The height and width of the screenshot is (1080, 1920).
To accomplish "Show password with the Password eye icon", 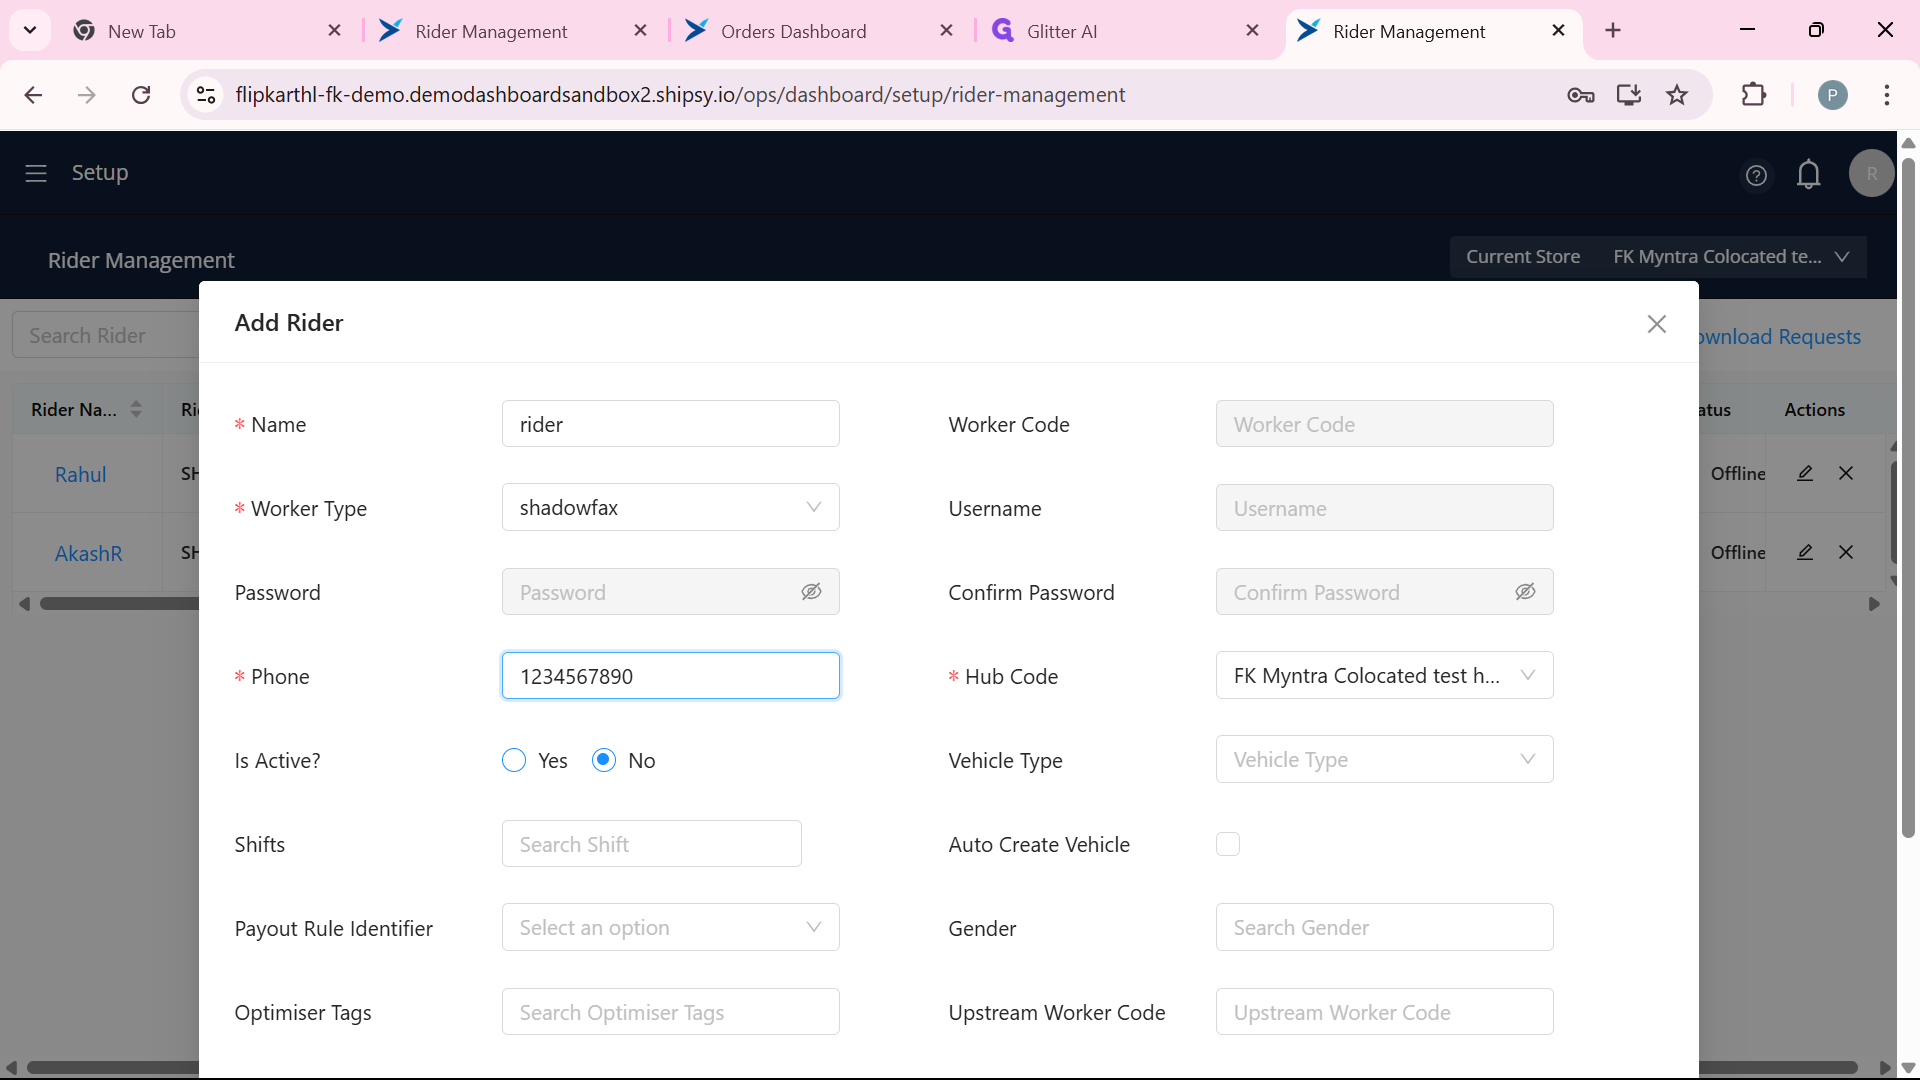I will point(811,592).
